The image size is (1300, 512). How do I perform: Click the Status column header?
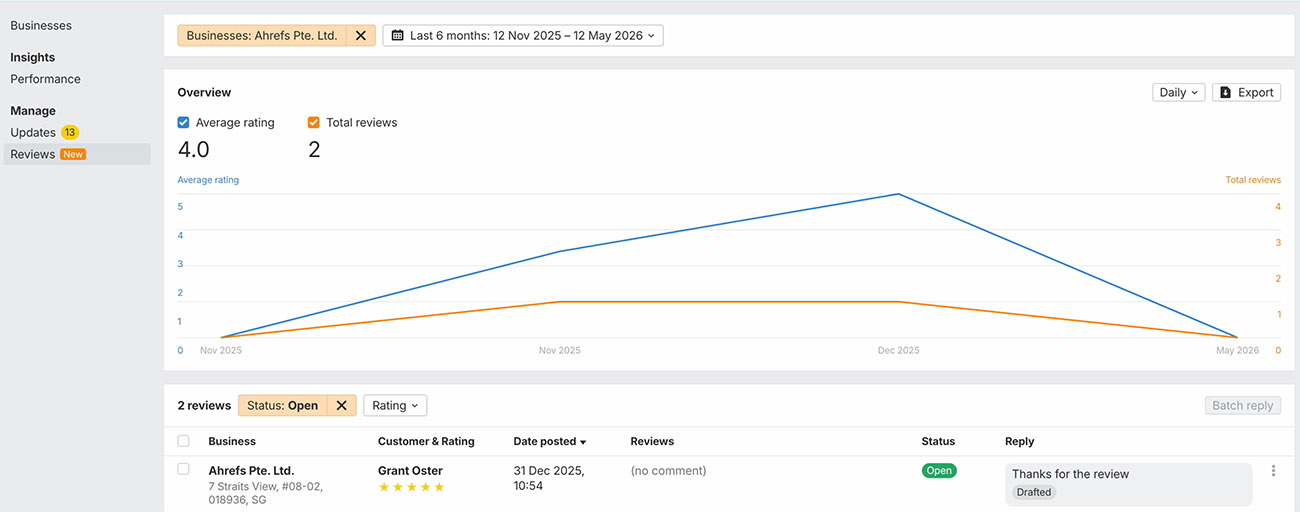938,441
